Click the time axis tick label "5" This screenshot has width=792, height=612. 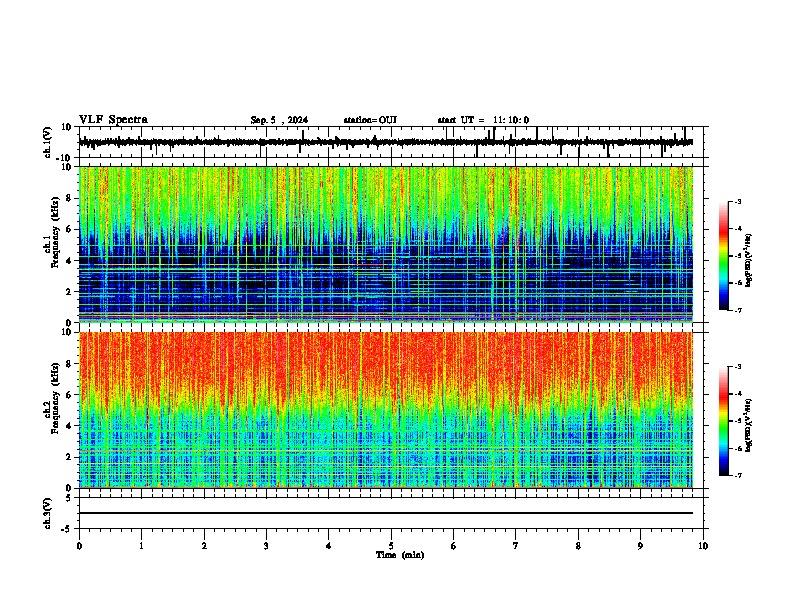[391, 546]
